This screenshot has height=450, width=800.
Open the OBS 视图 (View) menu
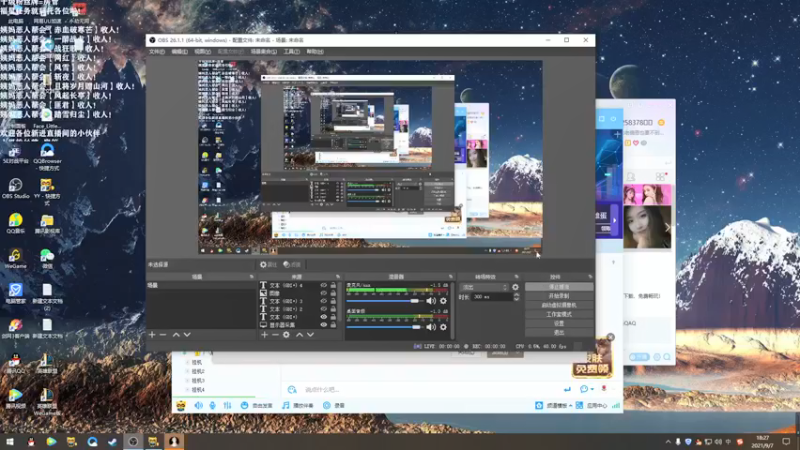[x=202, y=52]
